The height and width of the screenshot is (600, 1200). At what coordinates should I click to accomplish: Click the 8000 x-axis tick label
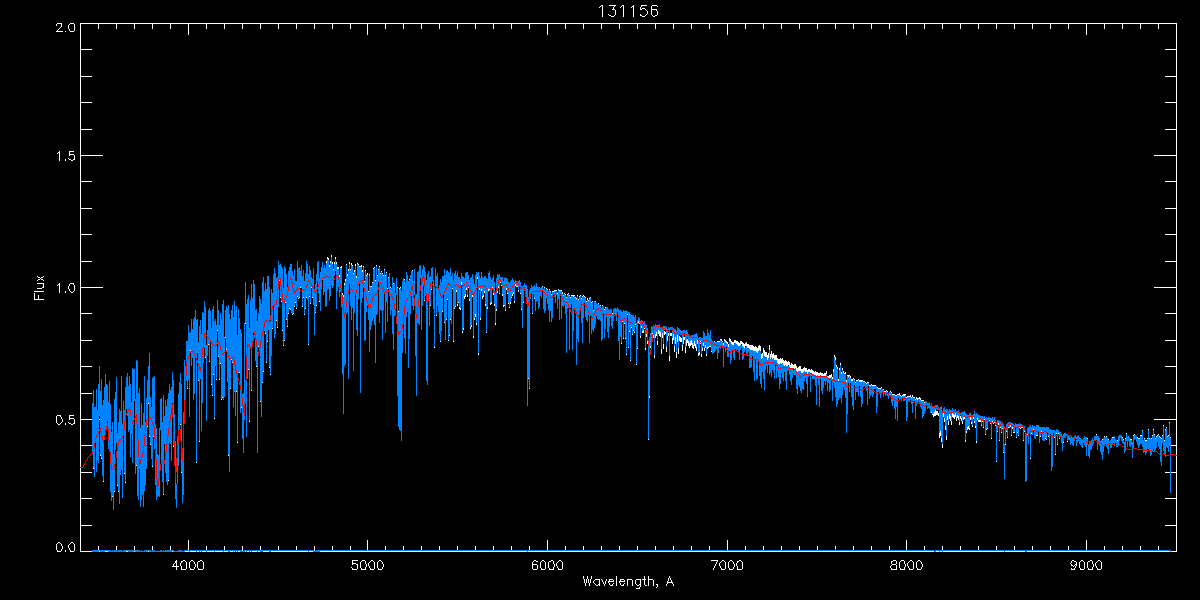click(x=907, y=563)
